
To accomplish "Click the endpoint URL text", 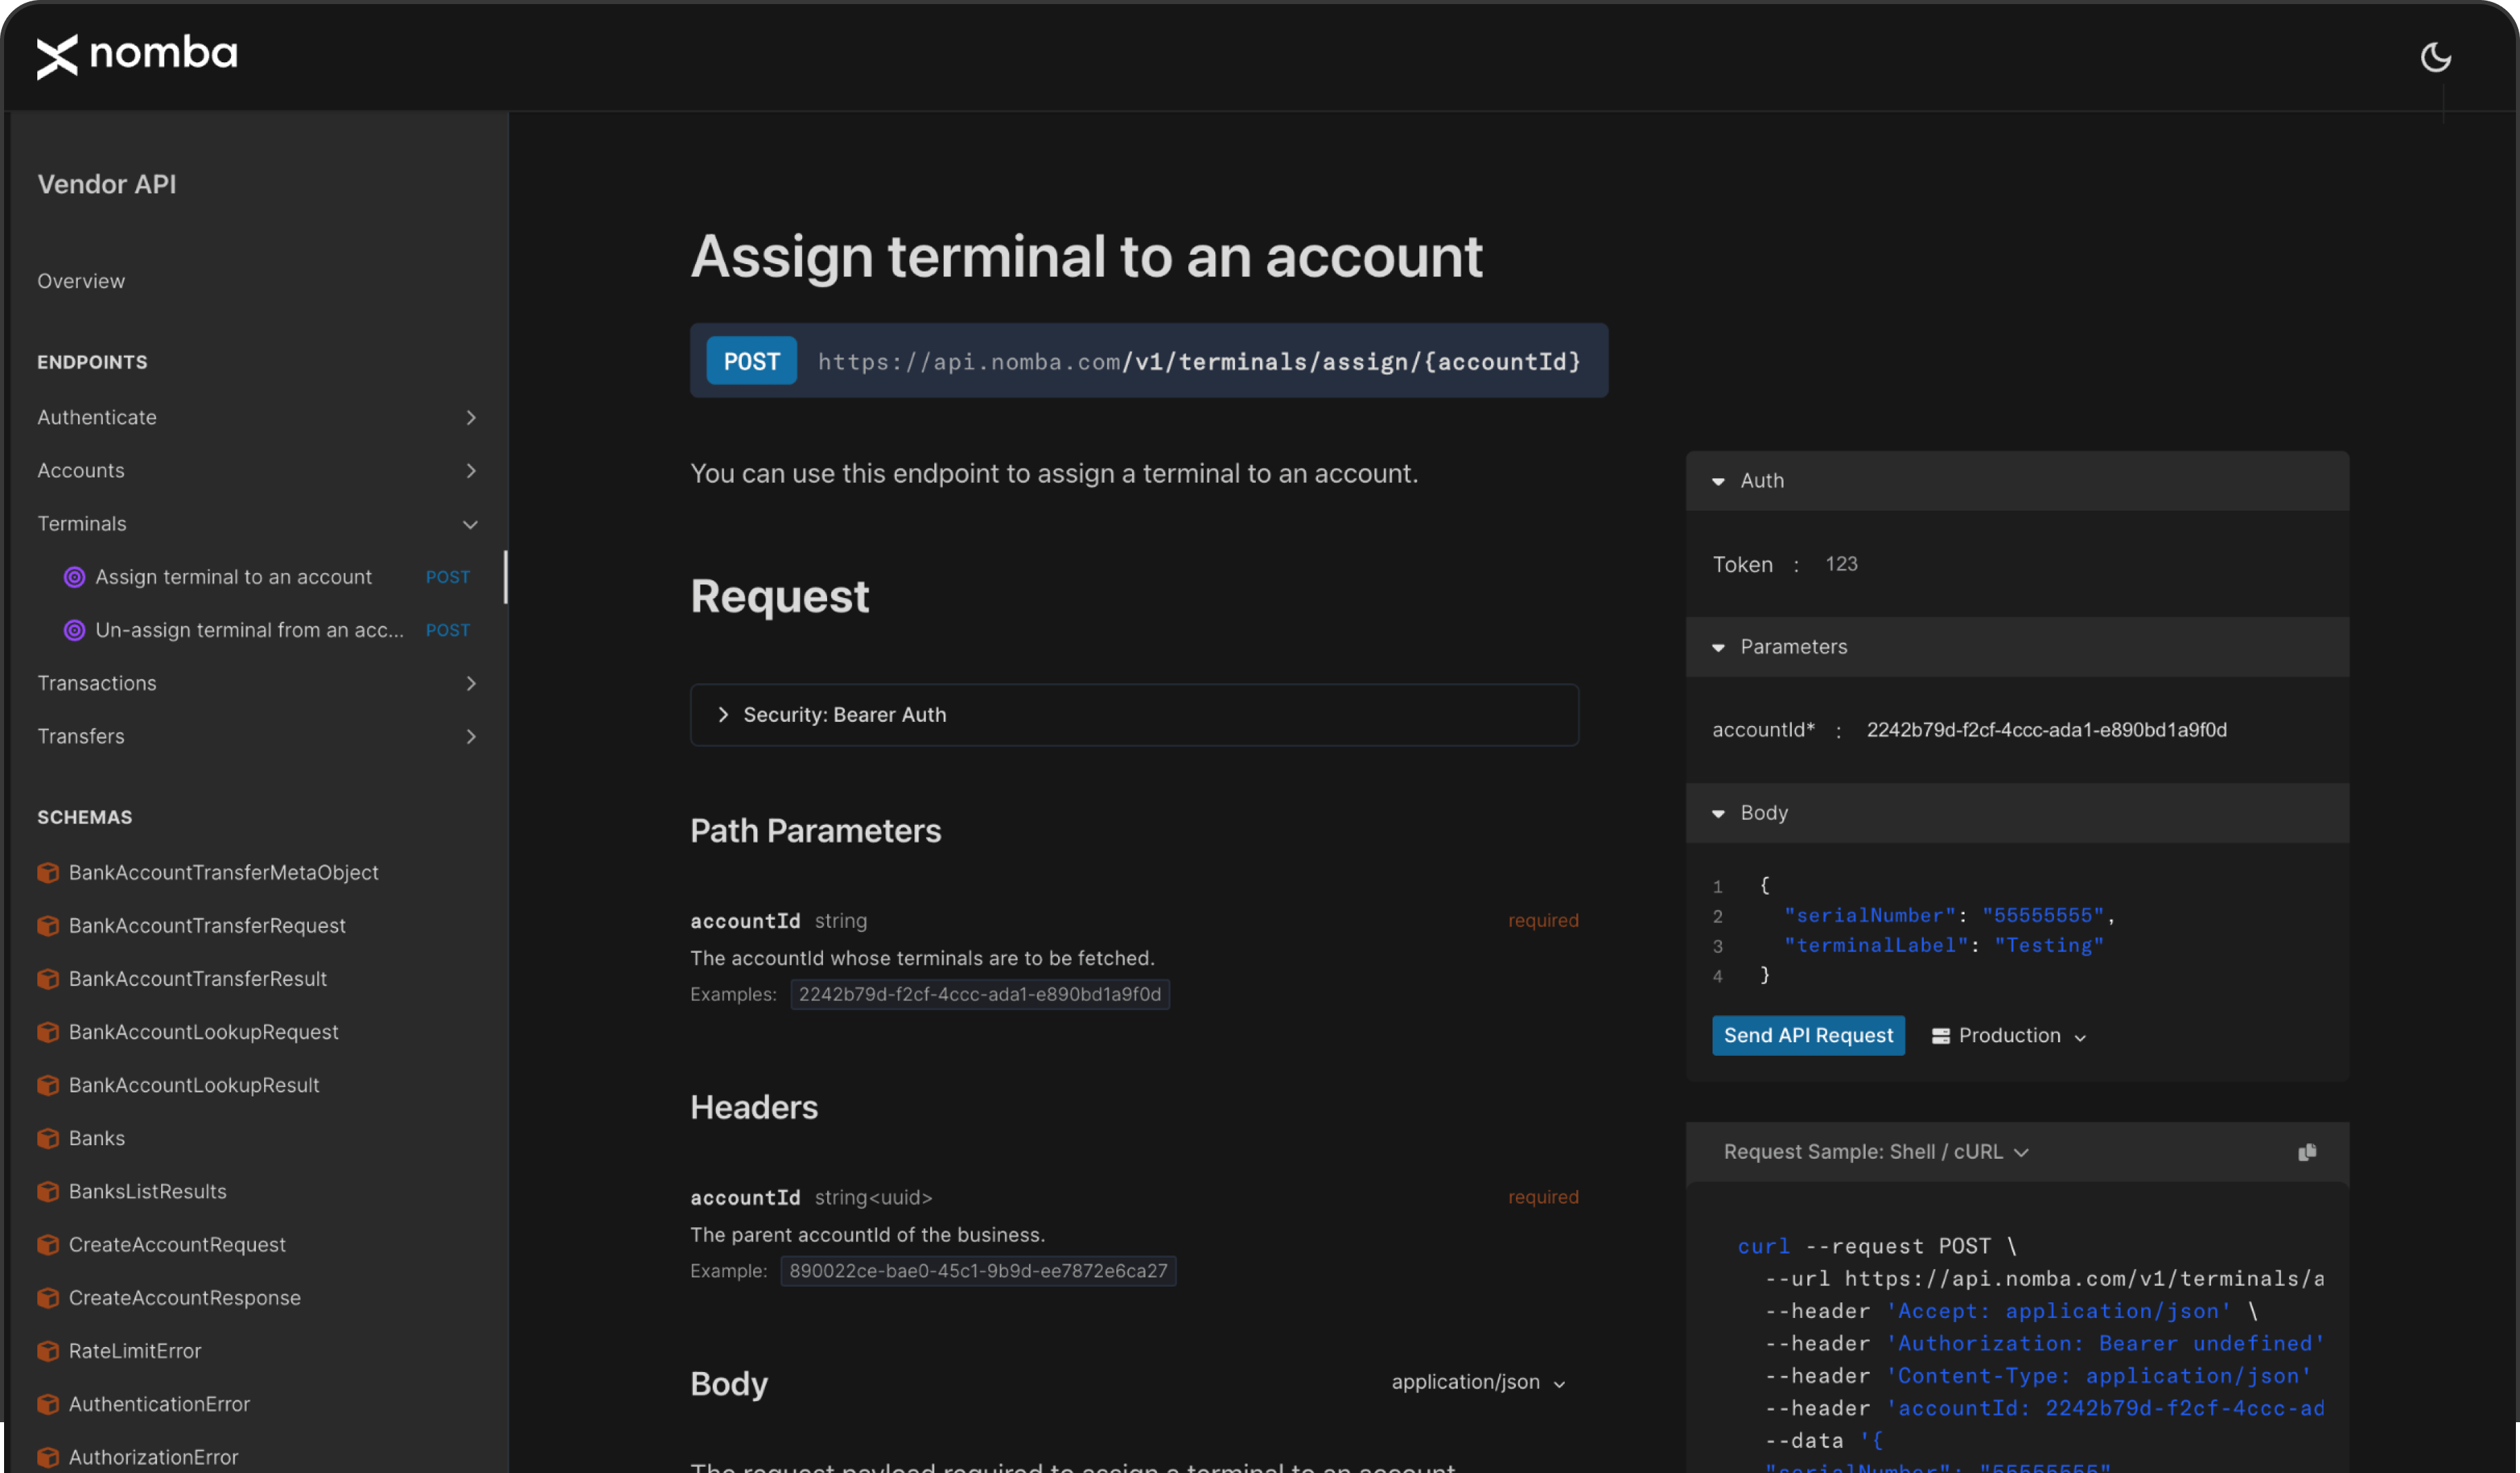I will pyautogui.click(x=1199, y=361).
